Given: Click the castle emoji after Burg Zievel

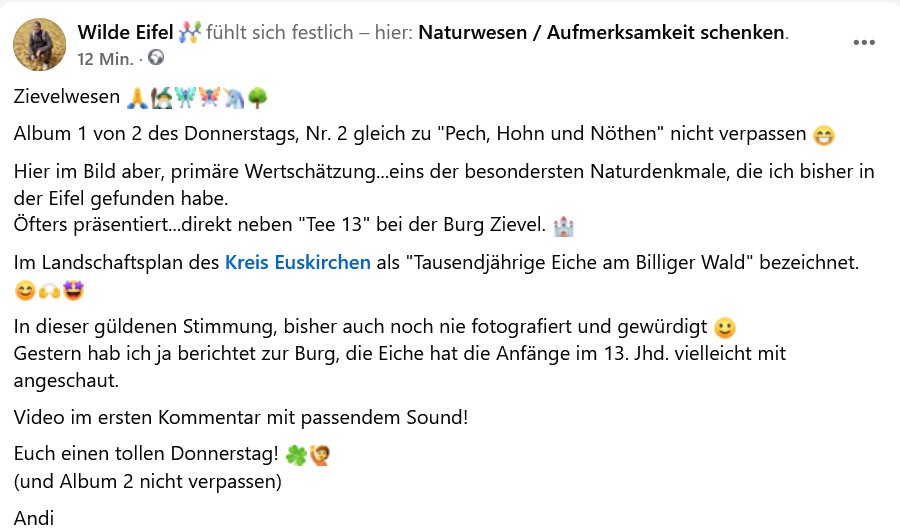Looking at the screenshot, I should tap(564, 227).
